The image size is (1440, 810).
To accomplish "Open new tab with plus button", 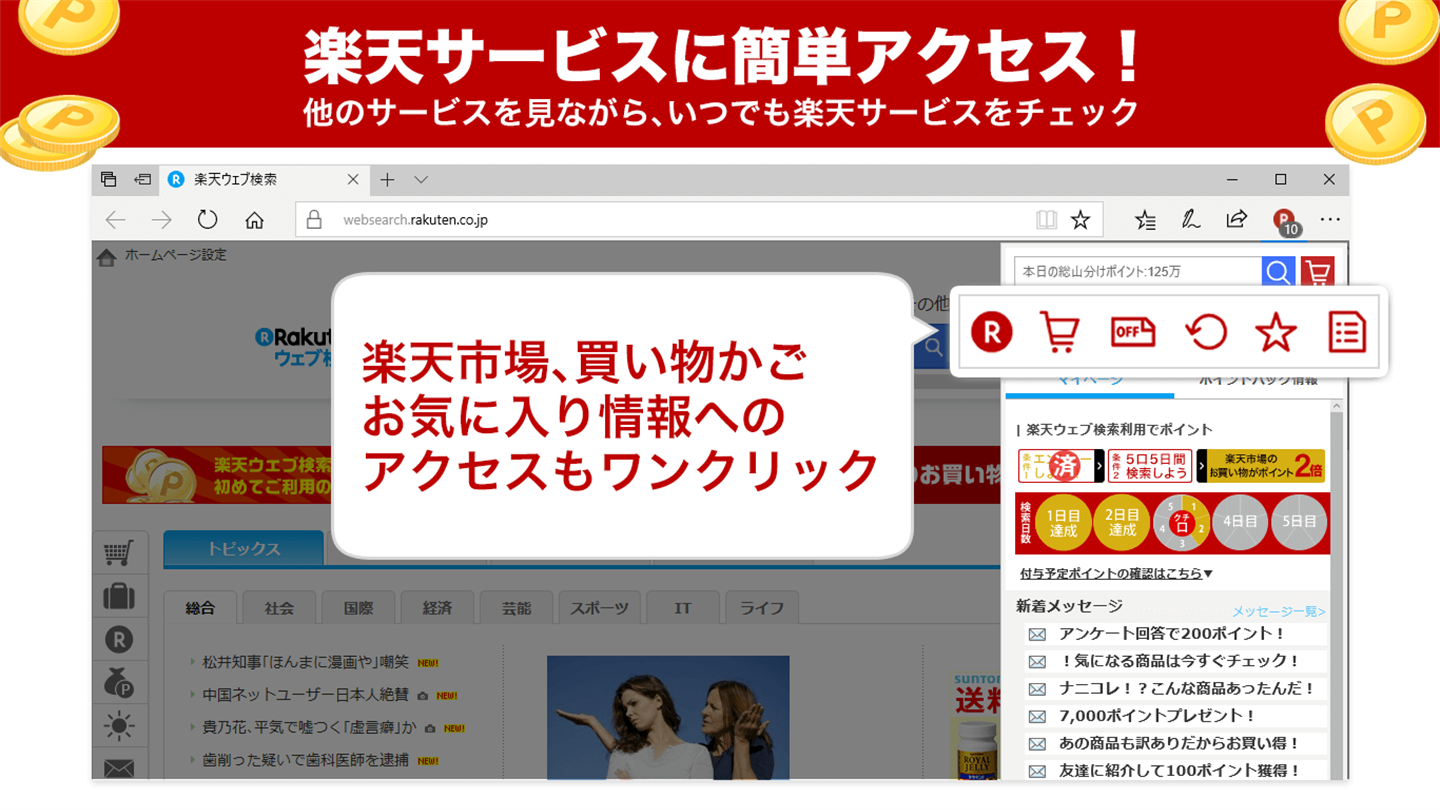I will click(387, 180).
